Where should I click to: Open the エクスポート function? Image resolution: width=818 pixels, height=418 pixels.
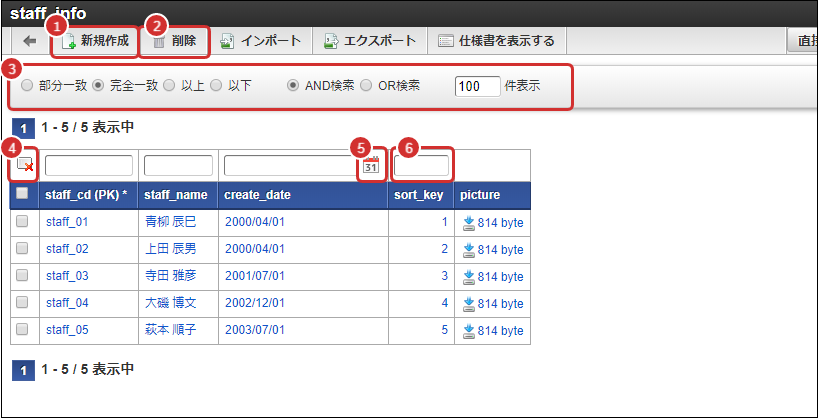[369, 41]
